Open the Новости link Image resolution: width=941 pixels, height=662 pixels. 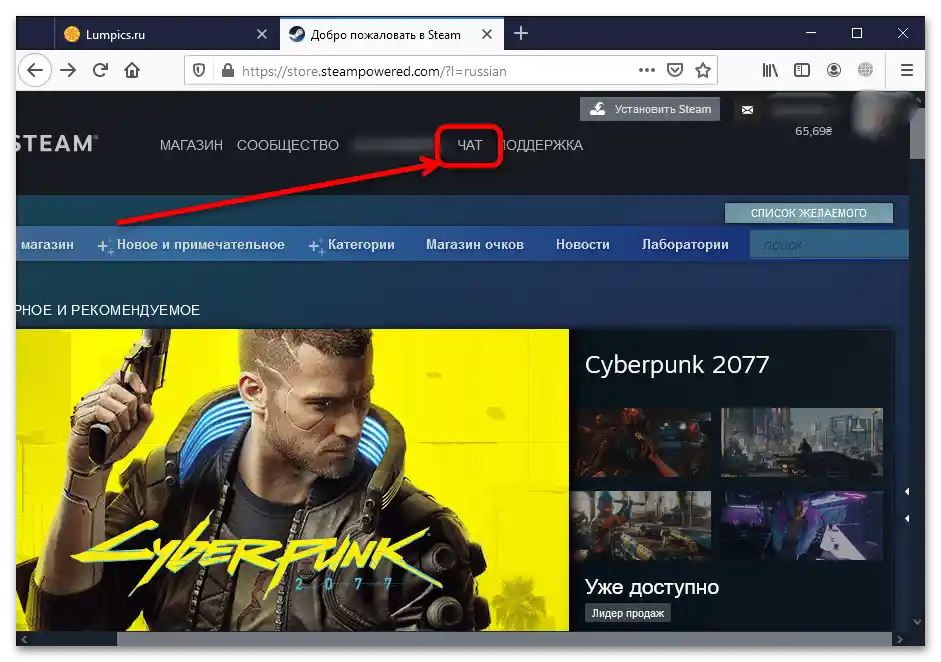click(582, 245)
